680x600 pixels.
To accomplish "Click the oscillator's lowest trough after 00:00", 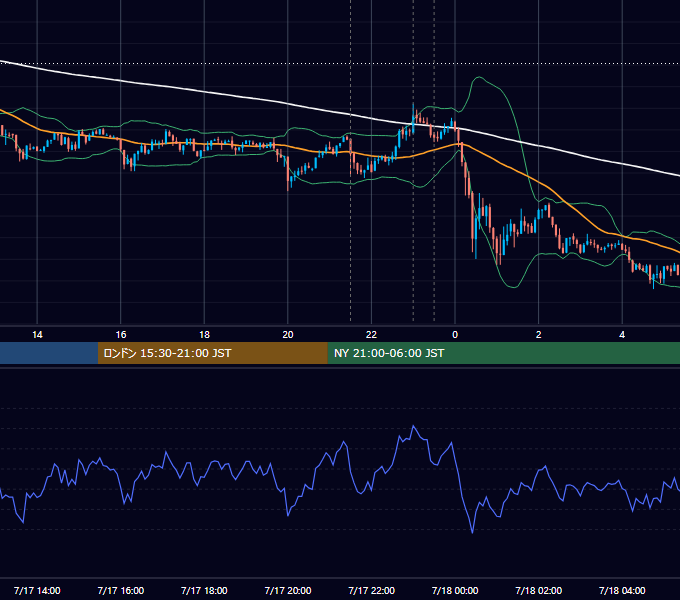I will [472, 532].
